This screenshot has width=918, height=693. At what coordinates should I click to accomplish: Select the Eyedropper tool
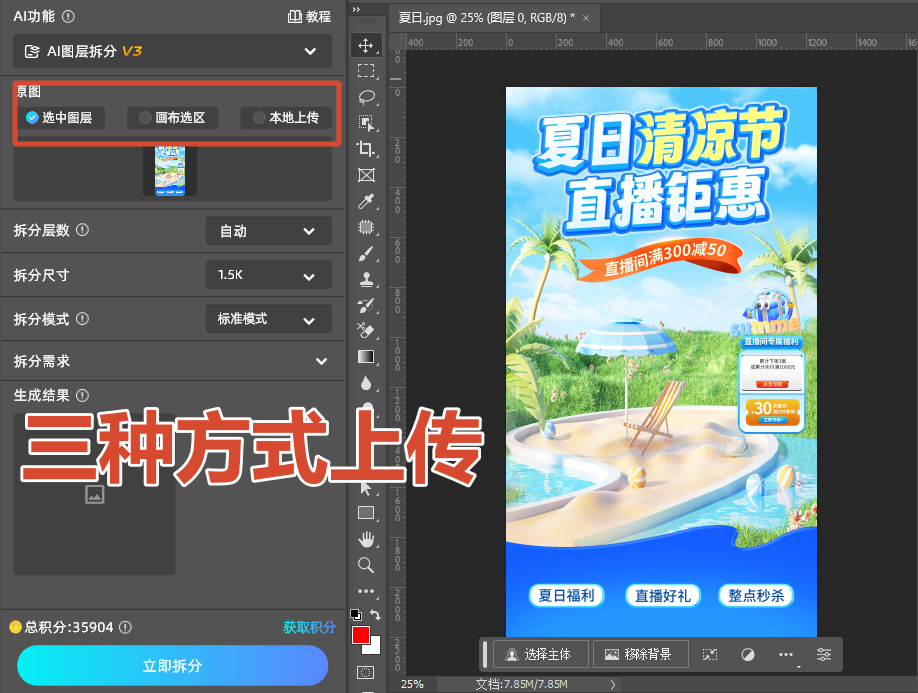(x=366, y=201)
